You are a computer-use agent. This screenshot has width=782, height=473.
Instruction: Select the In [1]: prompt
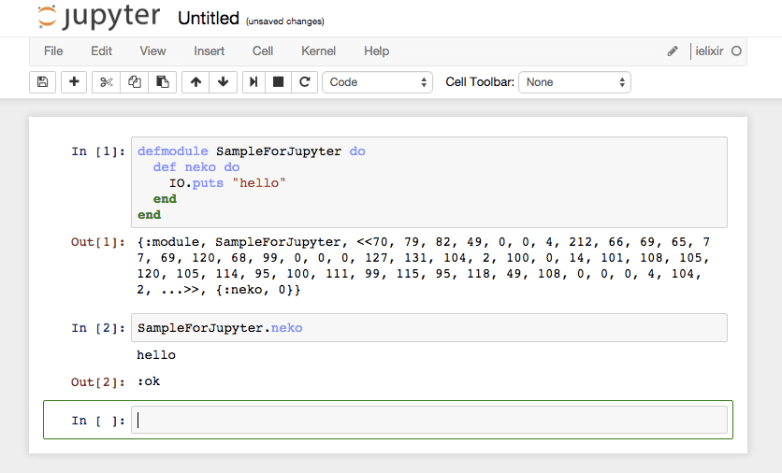click(98, 151)
